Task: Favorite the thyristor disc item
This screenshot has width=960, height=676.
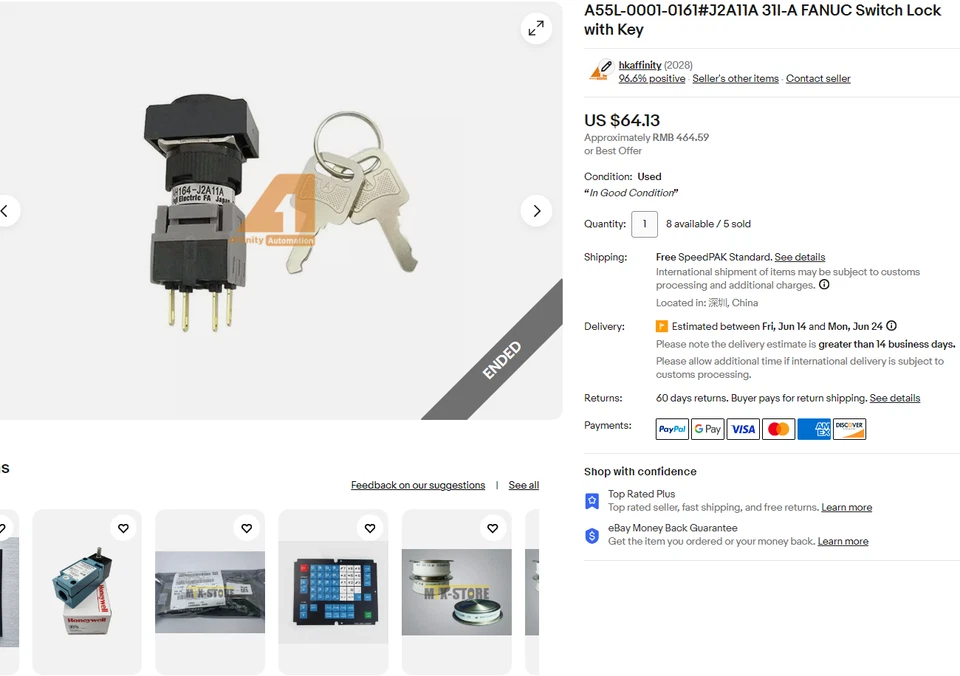Action: [493, 528]
